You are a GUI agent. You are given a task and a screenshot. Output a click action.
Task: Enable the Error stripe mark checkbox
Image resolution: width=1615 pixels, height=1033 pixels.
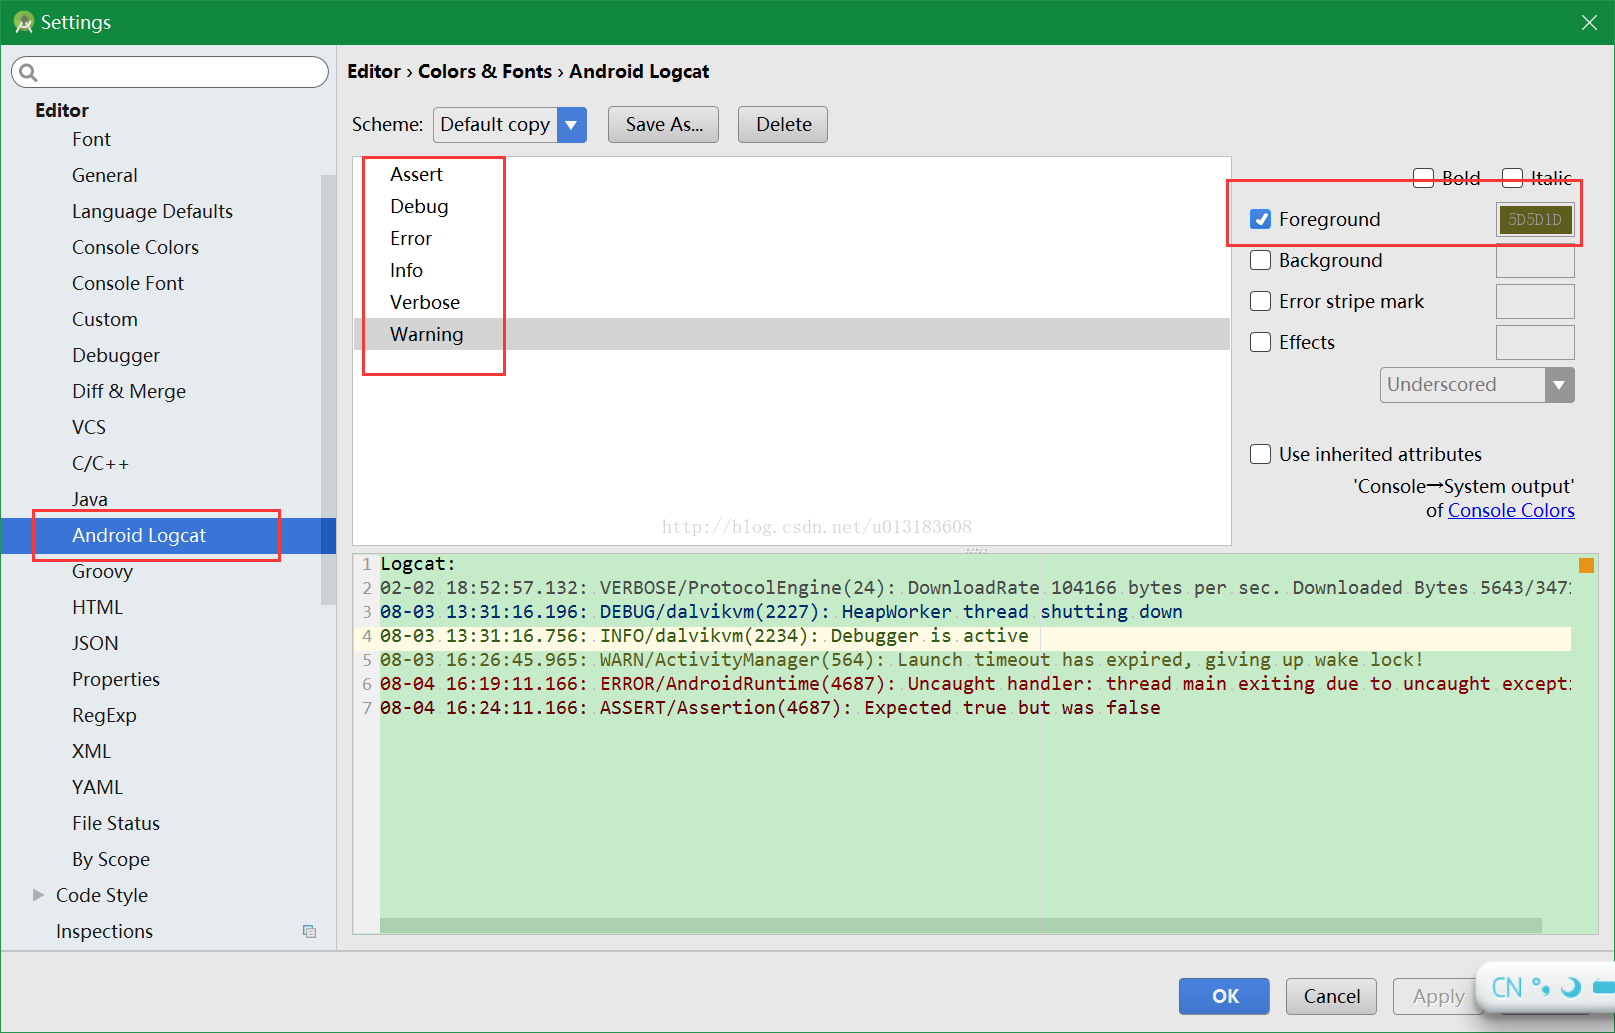click(x=1261, y=301)
